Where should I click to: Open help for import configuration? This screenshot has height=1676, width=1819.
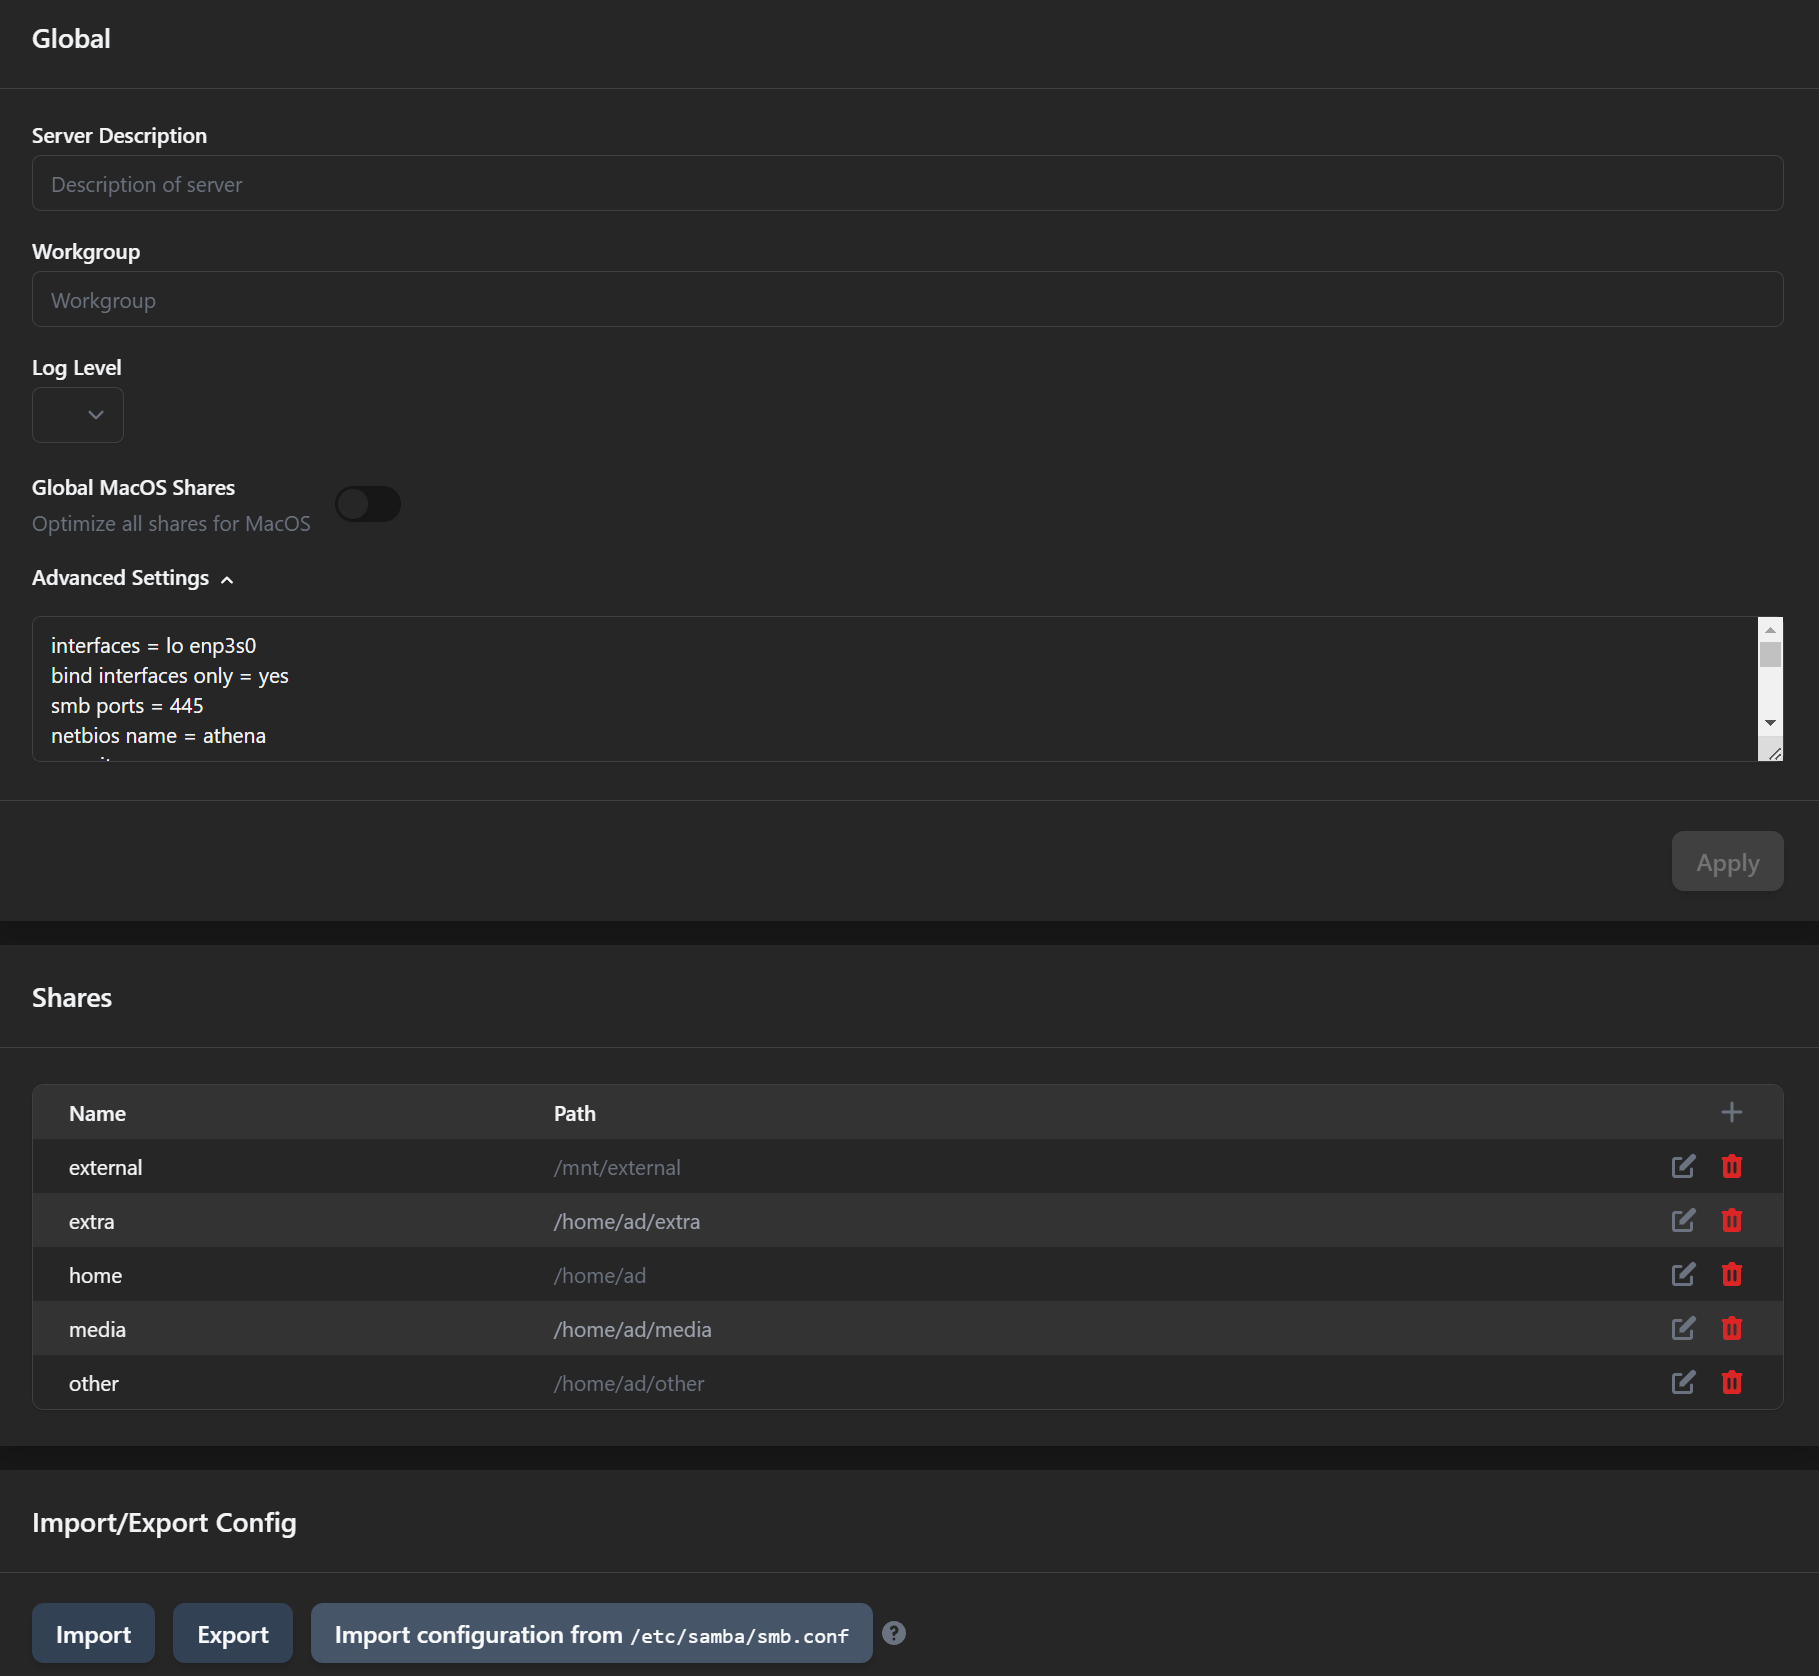[x=894, y=1633]
